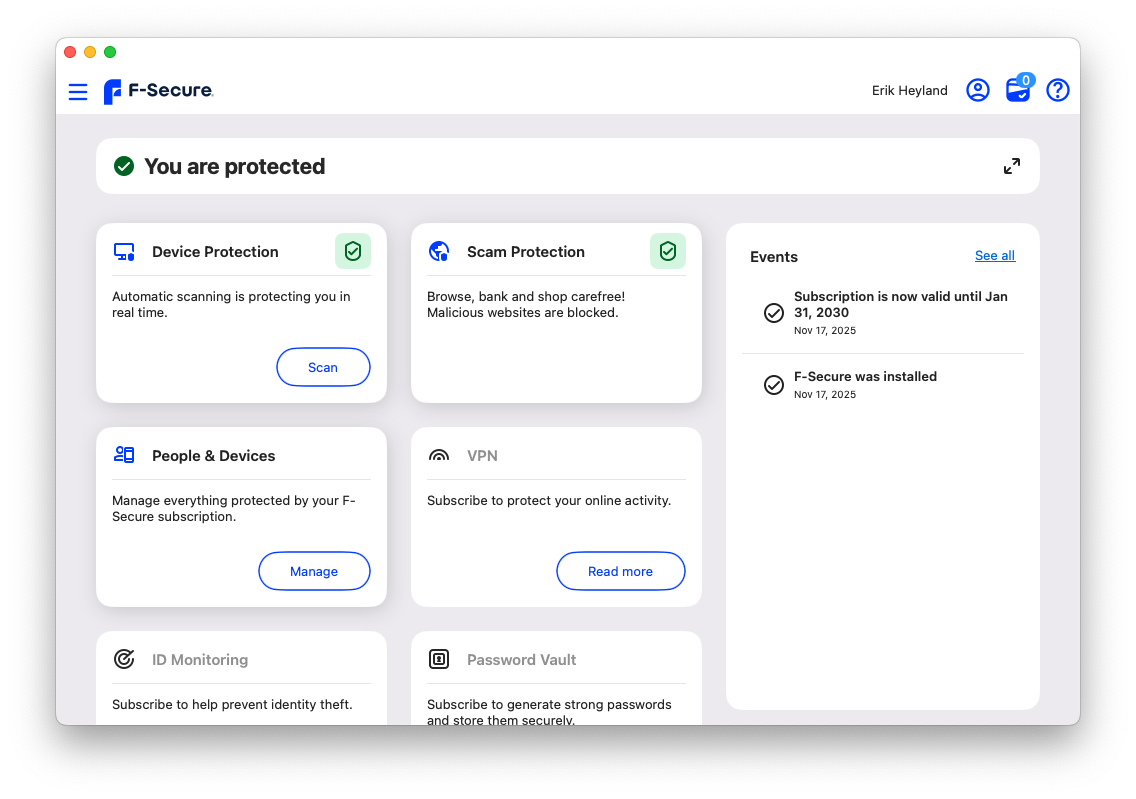Open the user account profile icon

977,90
